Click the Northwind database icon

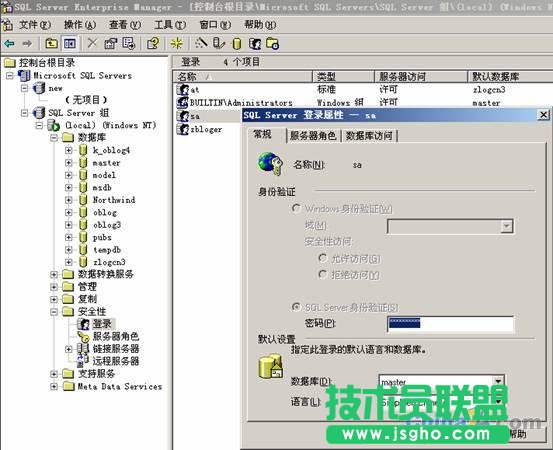83,200
